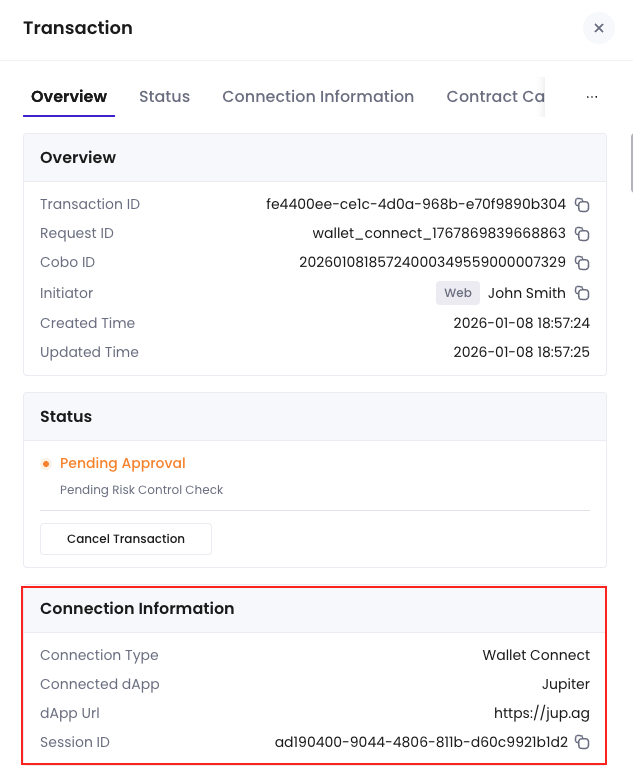Copy the Request ID value

[x=582, y=234]
